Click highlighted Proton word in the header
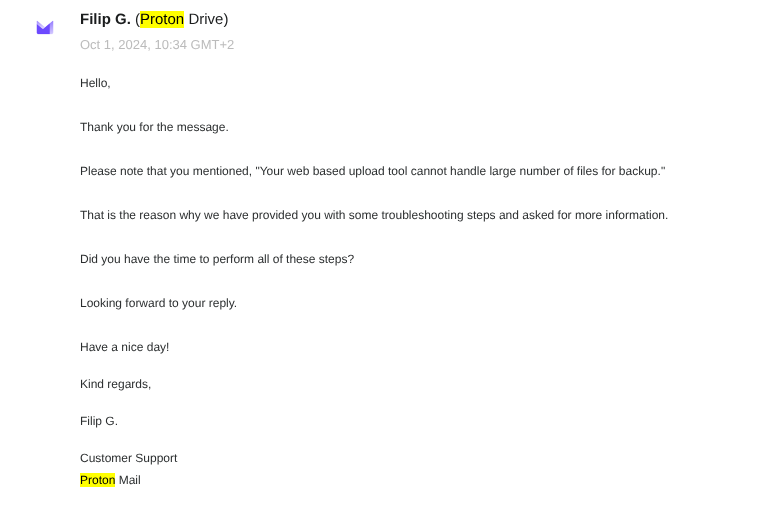 tap(162, 19)
